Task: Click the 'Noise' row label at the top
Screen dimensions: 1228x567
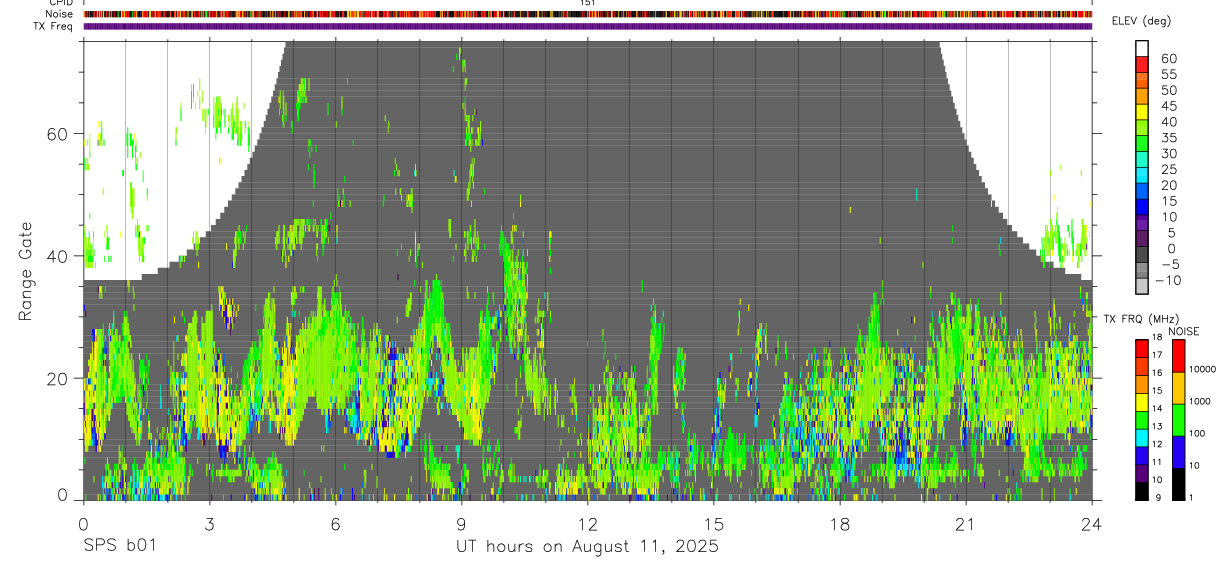Action: 60,15
